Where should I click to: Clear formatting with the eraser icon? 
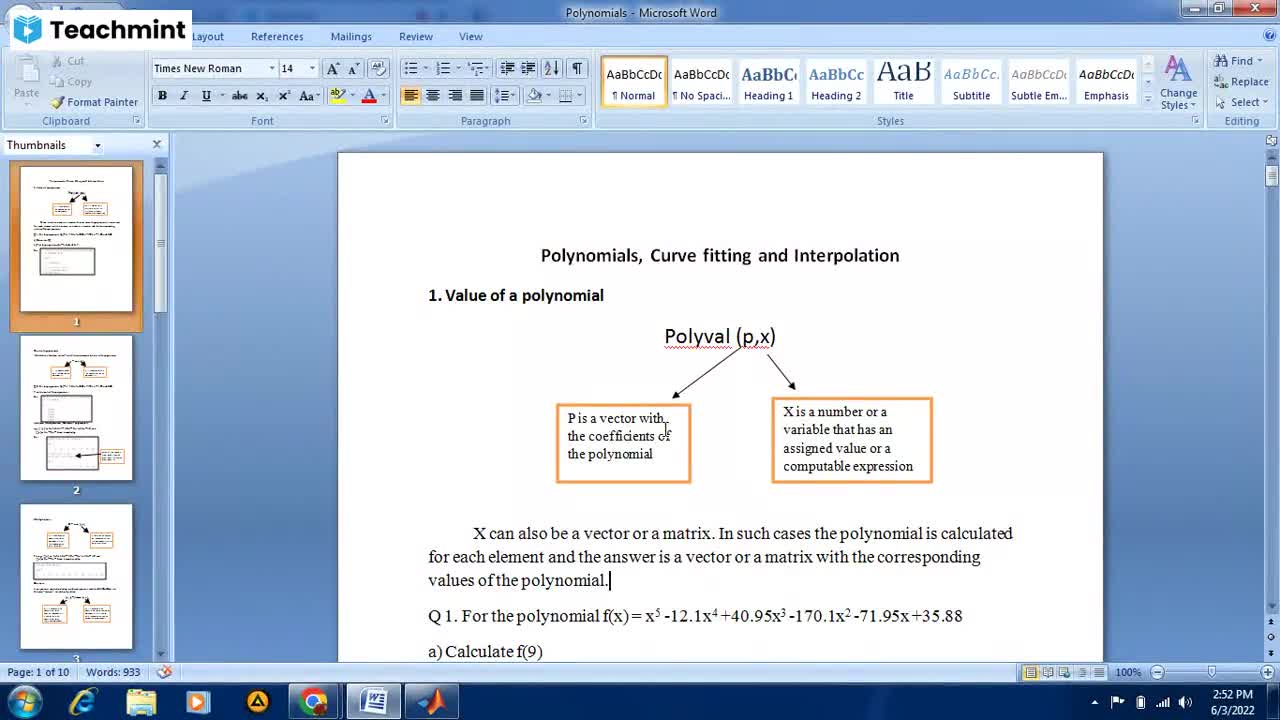point(378,68)
